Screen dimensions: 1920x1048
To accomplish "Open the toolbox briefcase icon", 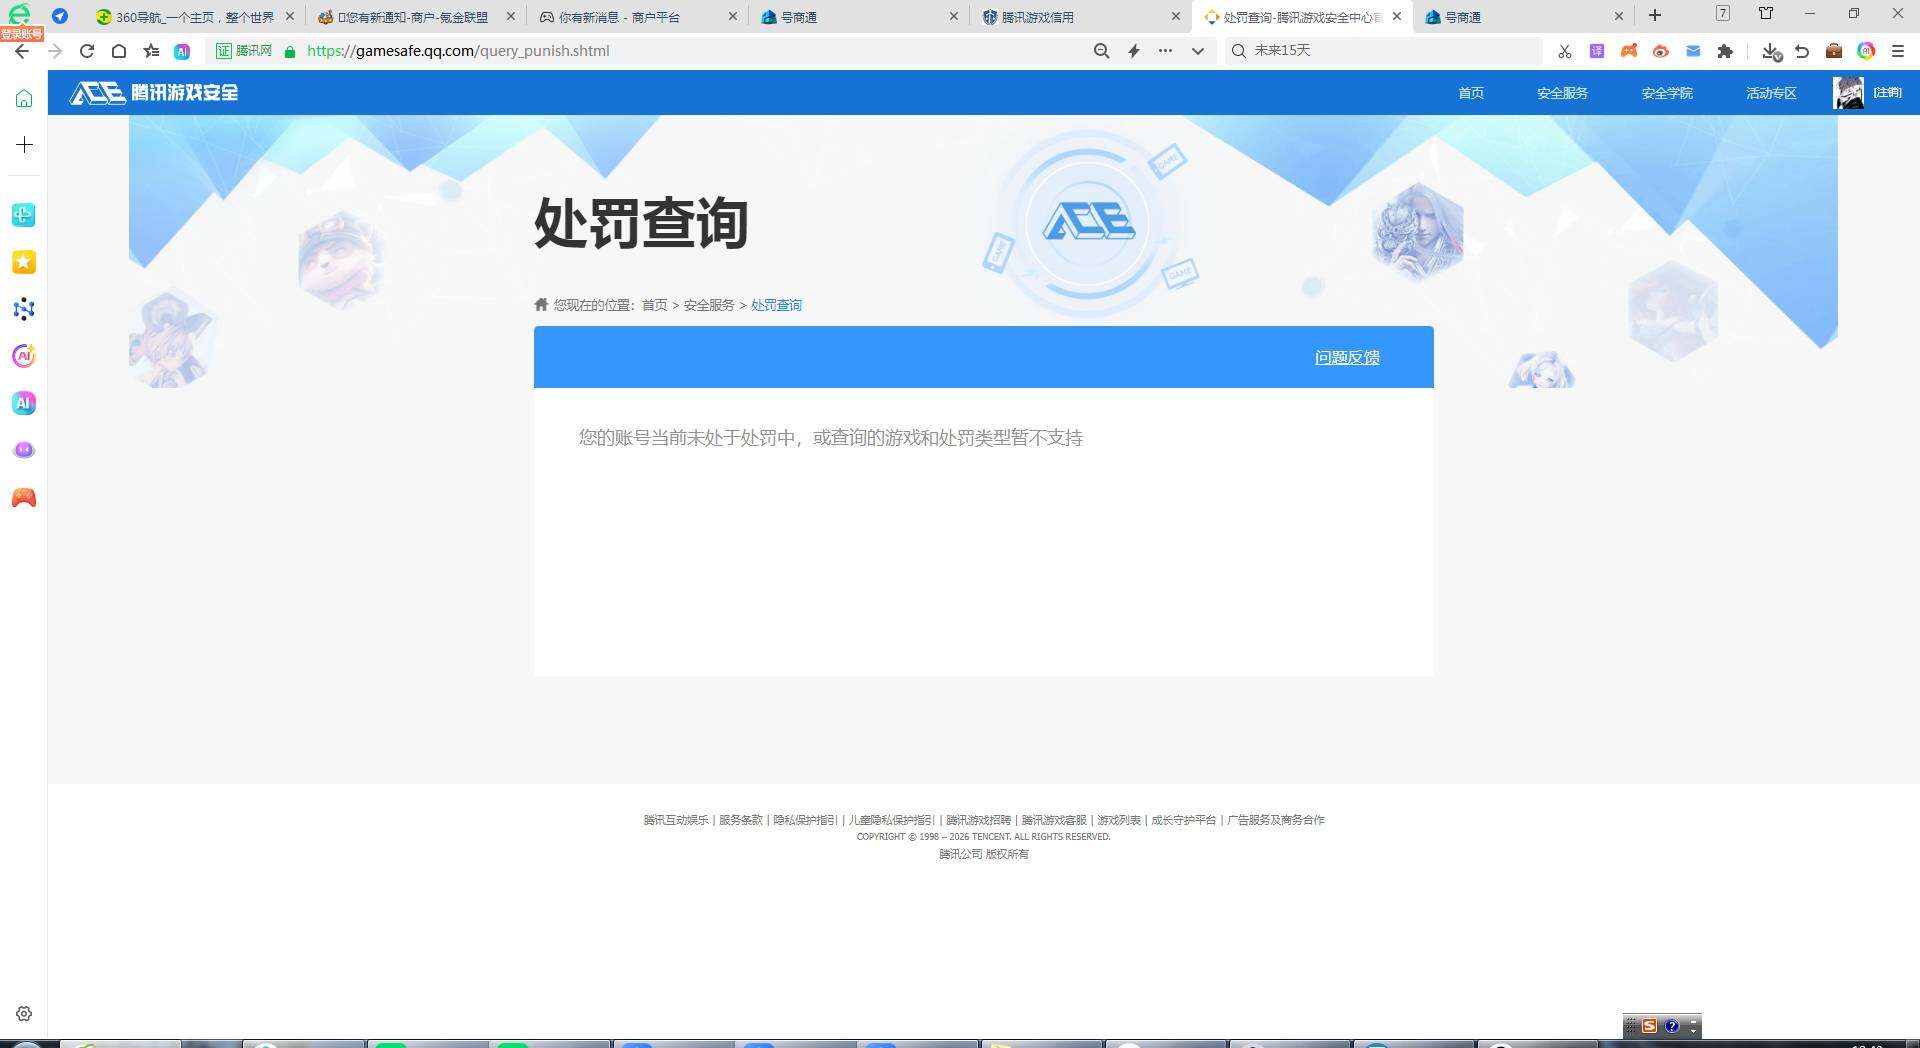I will (1834, 51).
